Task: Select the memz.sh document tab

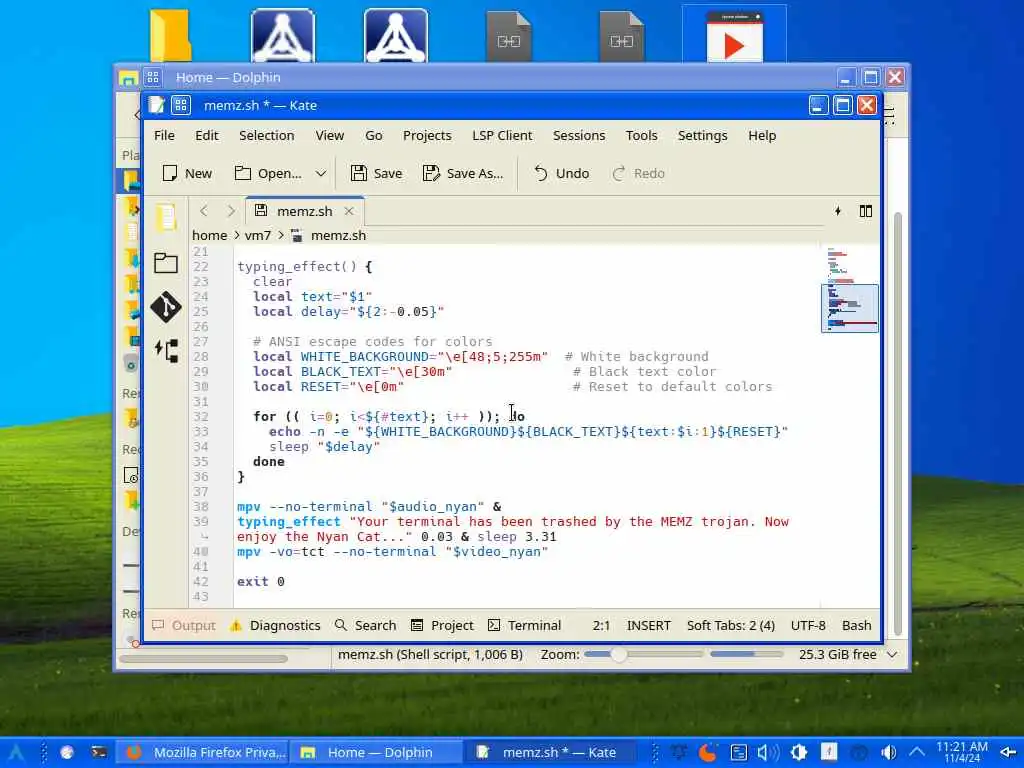Action: [304, 211]
